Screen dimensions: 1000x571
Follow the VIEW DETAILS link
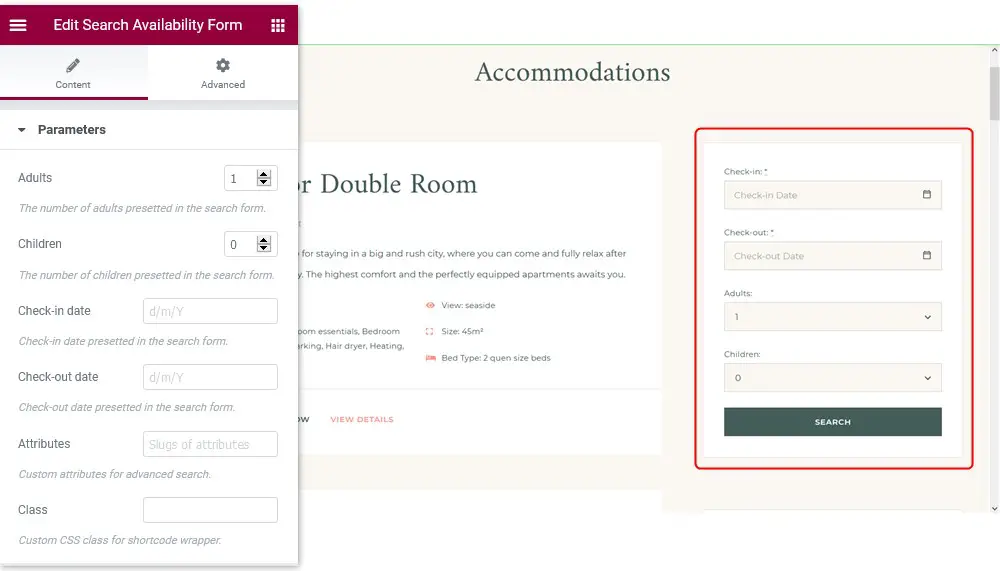coord(361,419)
